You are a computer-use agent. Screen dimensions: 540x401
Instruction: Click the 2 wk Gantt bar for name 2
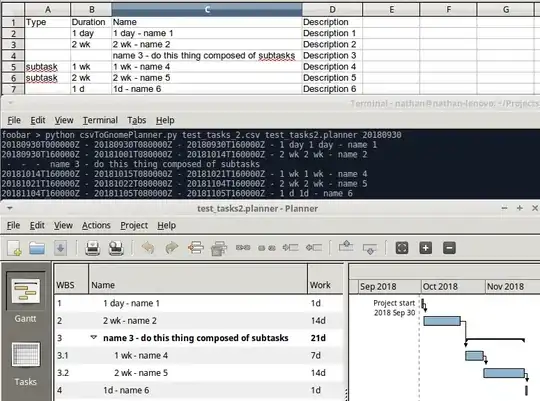coord(442,321)
